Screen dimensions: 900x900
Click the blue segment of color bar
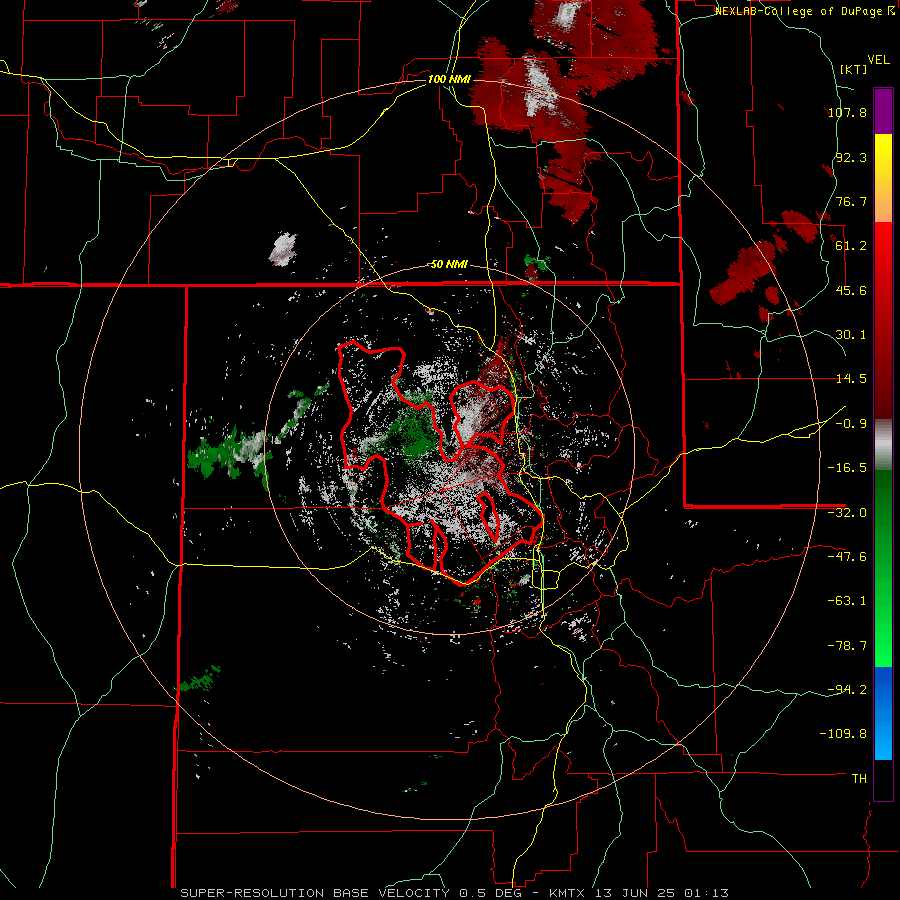click(x=883, y=713)
